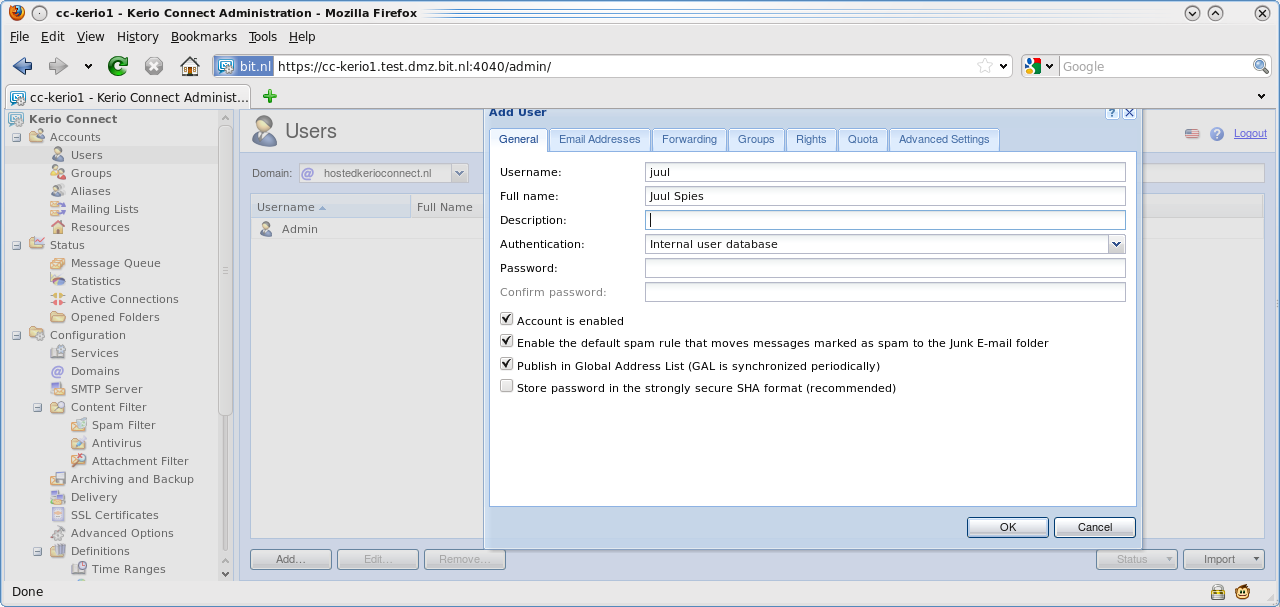The image size is (1280, 607).
Task: Open the Authentication dropdown
Action: [1117, 244]
